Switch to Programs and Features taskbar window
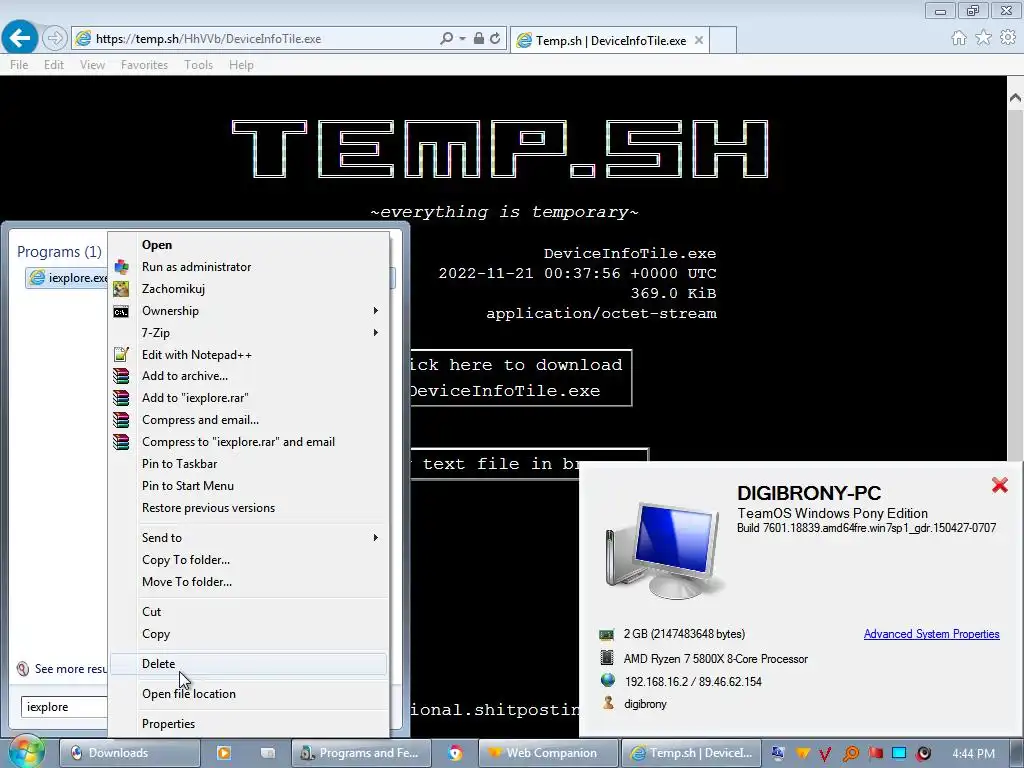Screen dimensions: 1024x768 coord(359,753)
